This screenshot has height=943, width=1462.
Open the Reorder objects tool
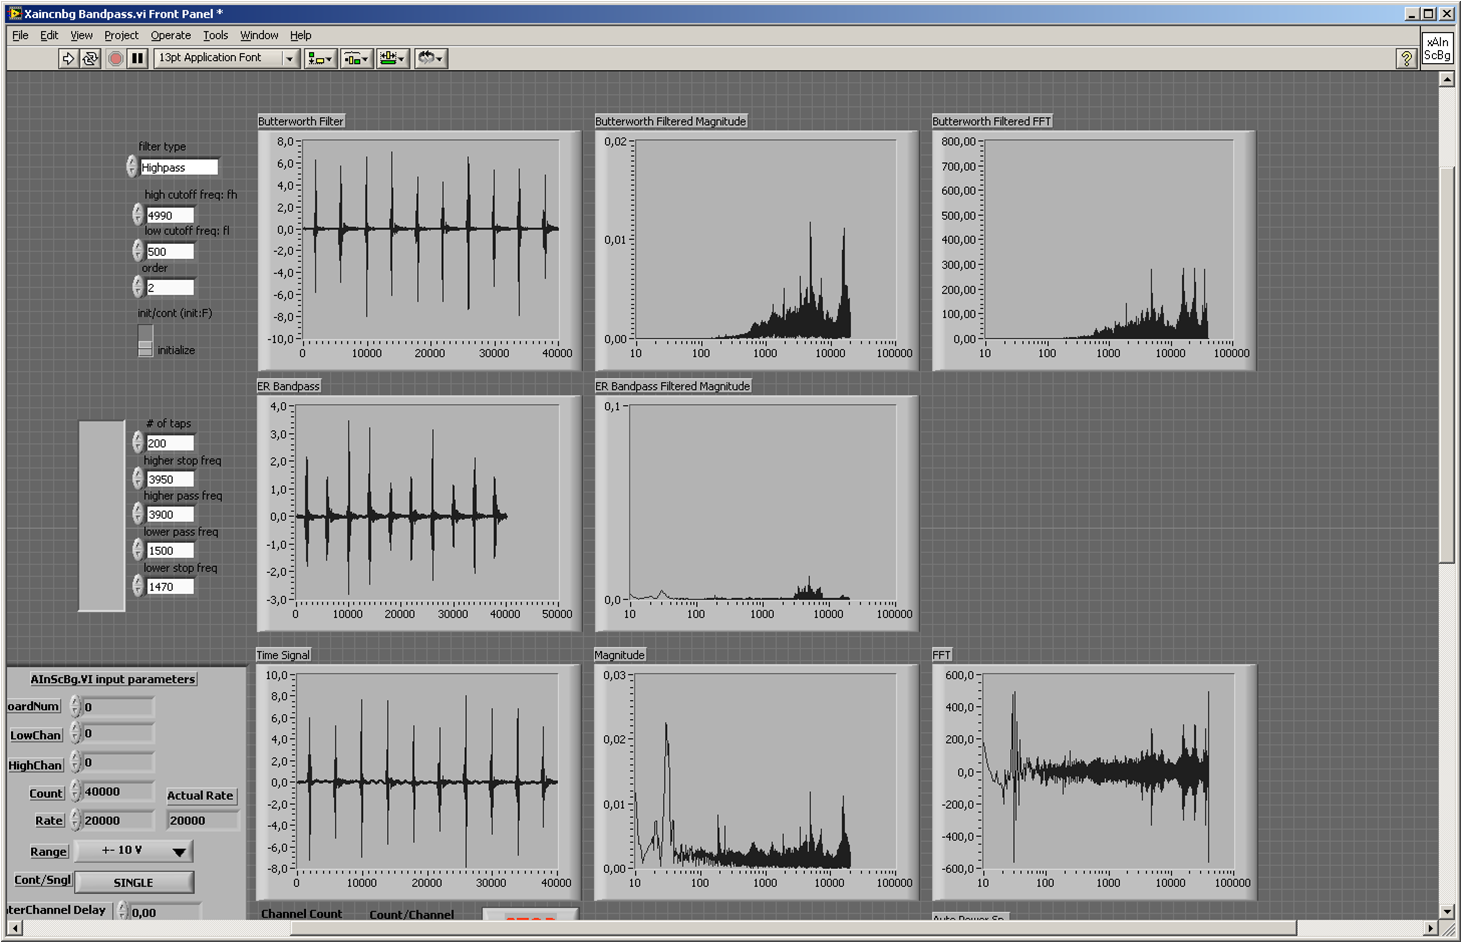click(430, 59)
